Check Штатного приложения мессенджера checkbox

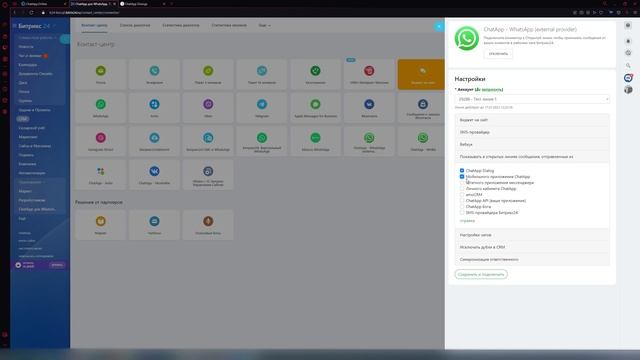coord(462,182)
